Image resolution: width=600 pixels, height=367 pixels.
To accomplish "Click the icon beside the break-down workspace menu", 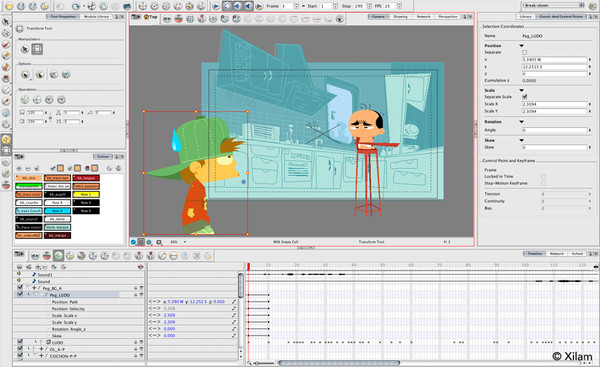I will click(592, 5).
